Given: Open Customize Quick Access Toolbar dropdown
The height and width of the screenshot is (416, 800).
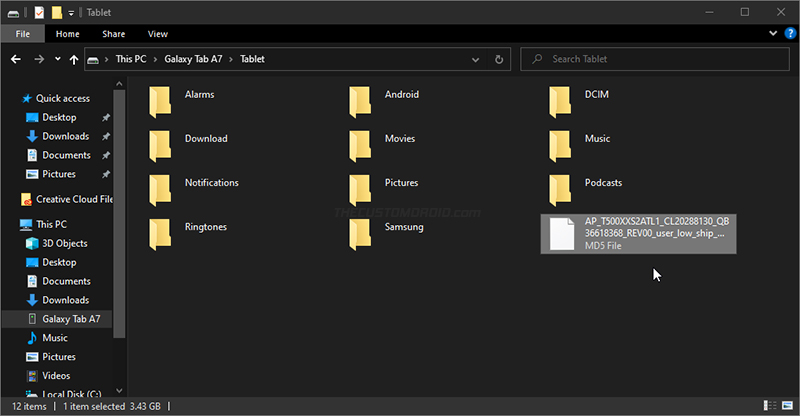Looking at the screenshot, I should [71, 13].
